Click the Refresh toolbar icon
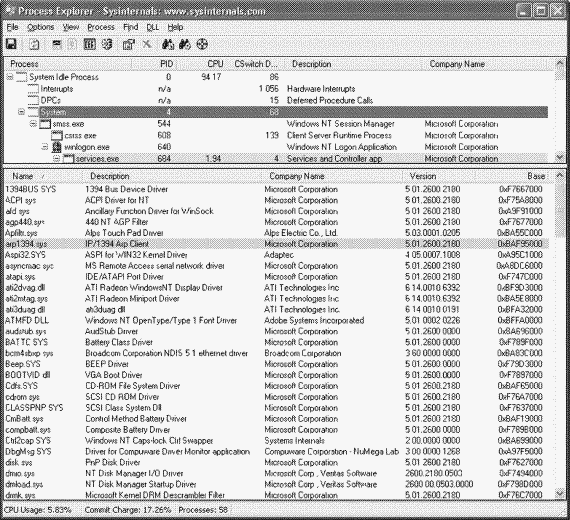 point(34,44)
